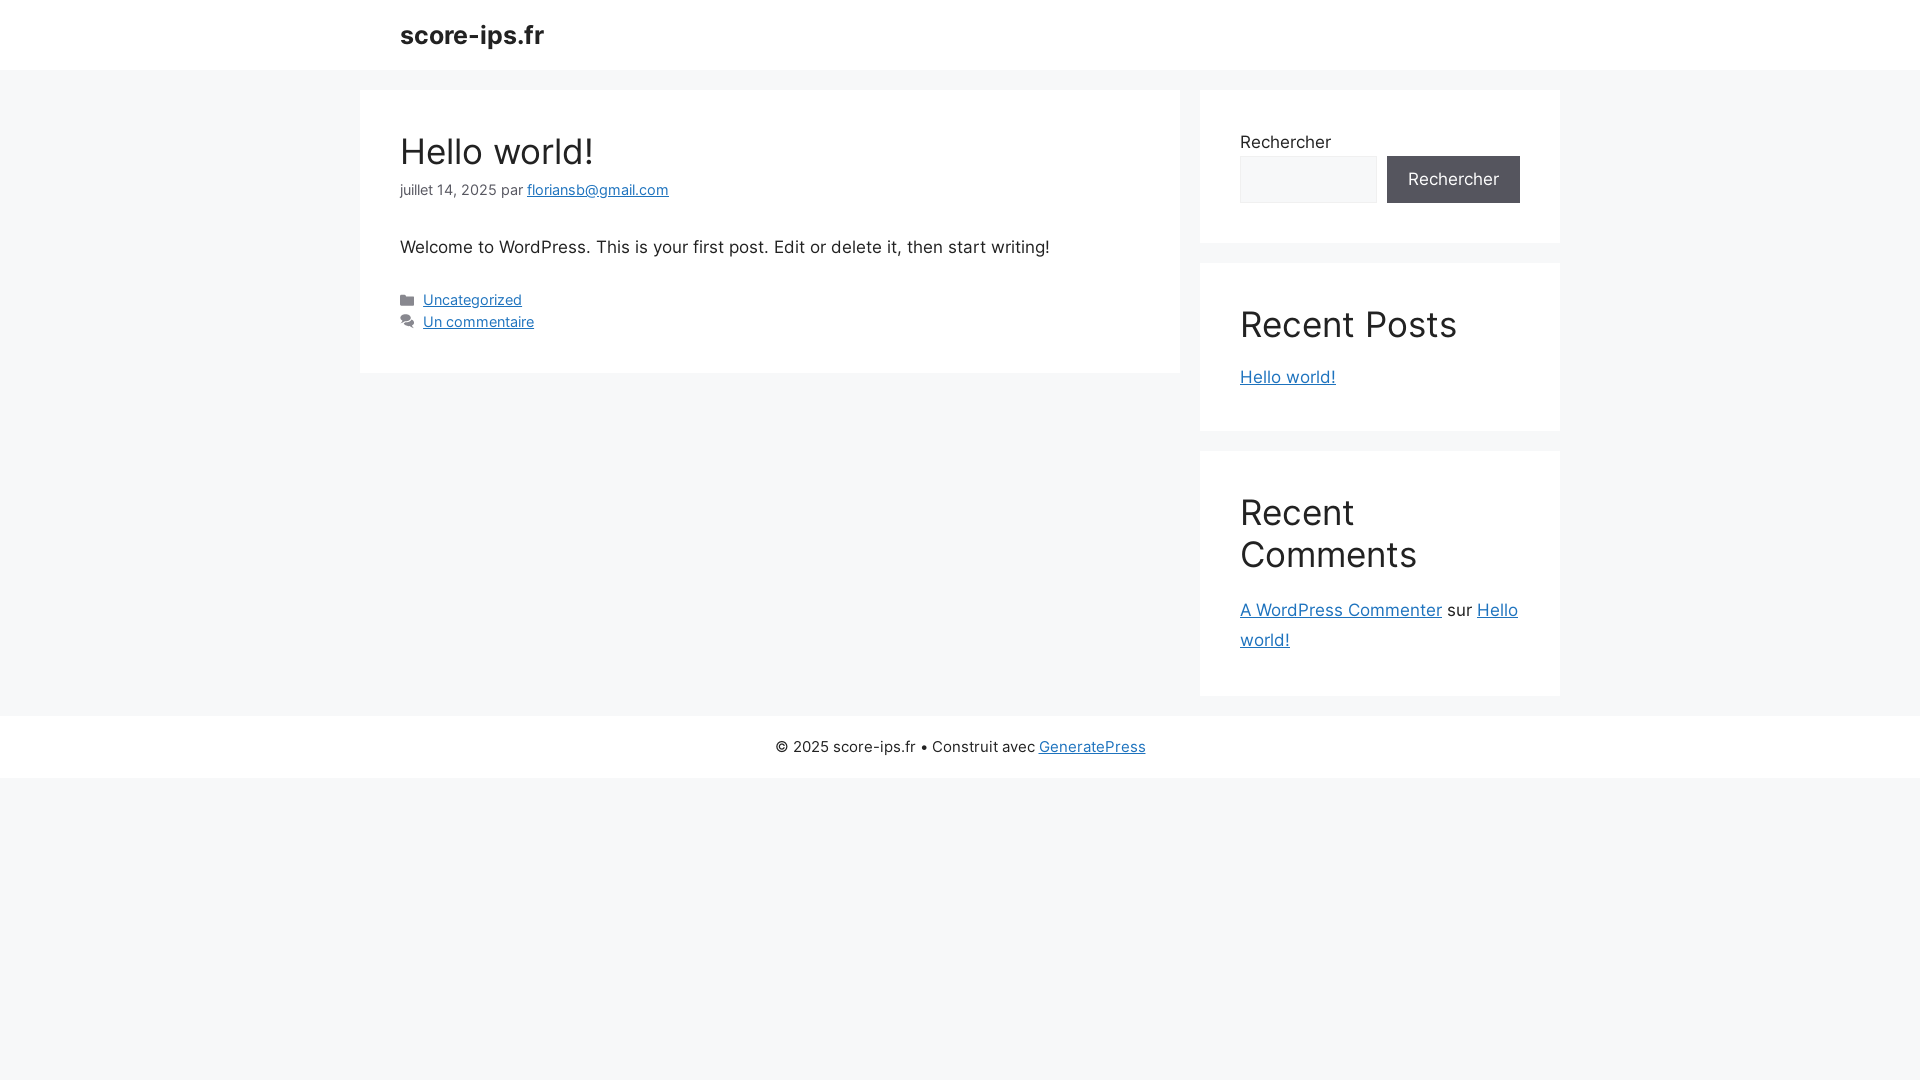The width and height of the screenshot is (1920, 1080).
Task: Click the Welcome to WordPress paragraph text
Action: click(725, 247)
